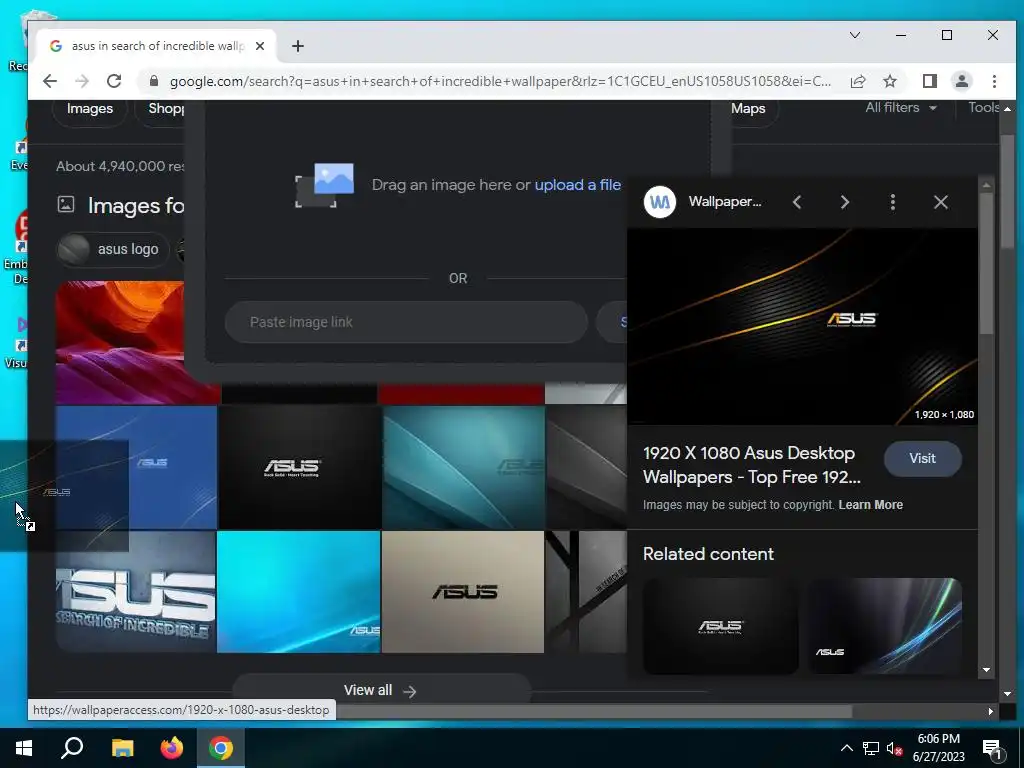Bookmark this tab with the star icon
The height and width of the screenshot is (768, 1024).
pyautogui.click(x=889, y=81)
